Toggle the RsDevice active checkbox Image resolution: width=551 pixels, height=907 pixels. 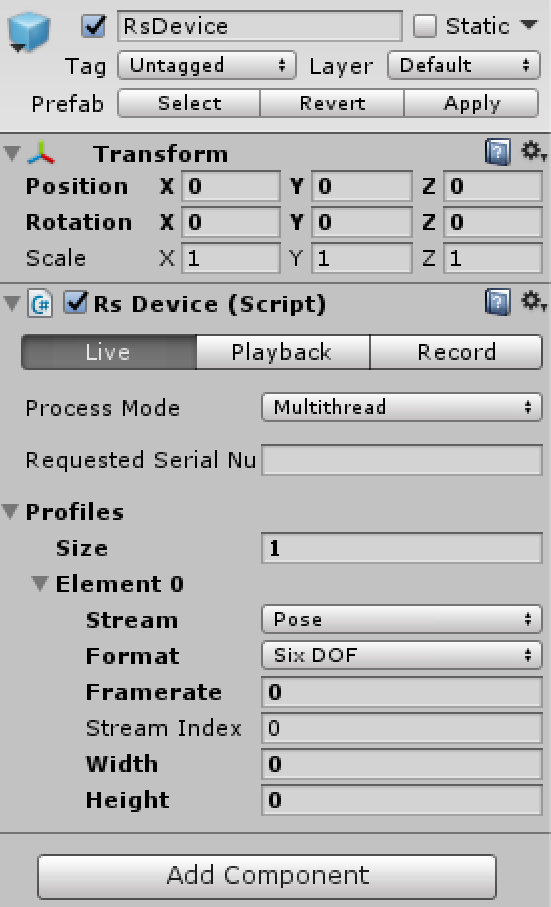tap(94, 27)
